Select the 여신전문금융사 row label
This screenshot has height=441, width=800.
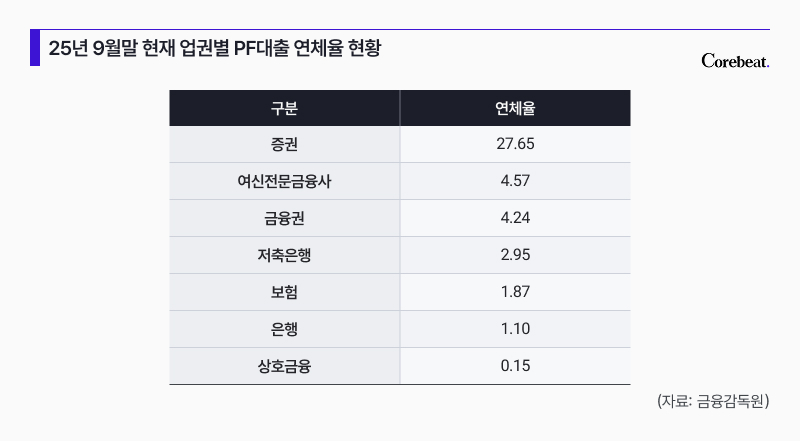pos(284,181)
